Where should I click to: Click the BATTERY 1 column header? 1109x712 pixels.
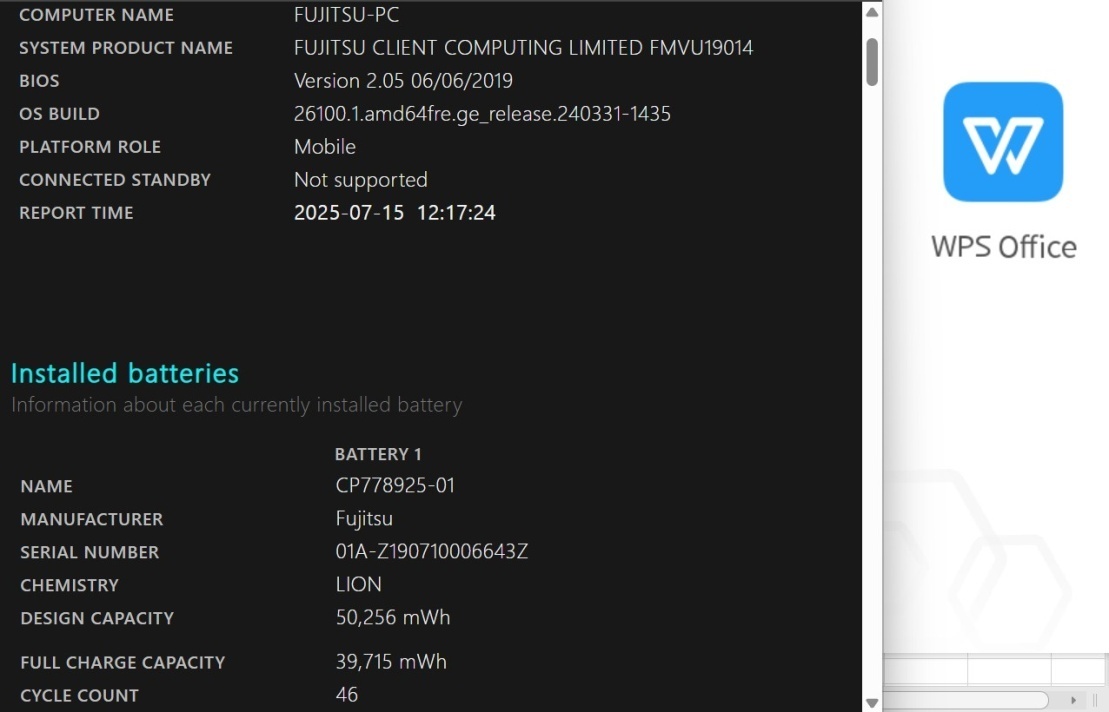coord(378,454)
